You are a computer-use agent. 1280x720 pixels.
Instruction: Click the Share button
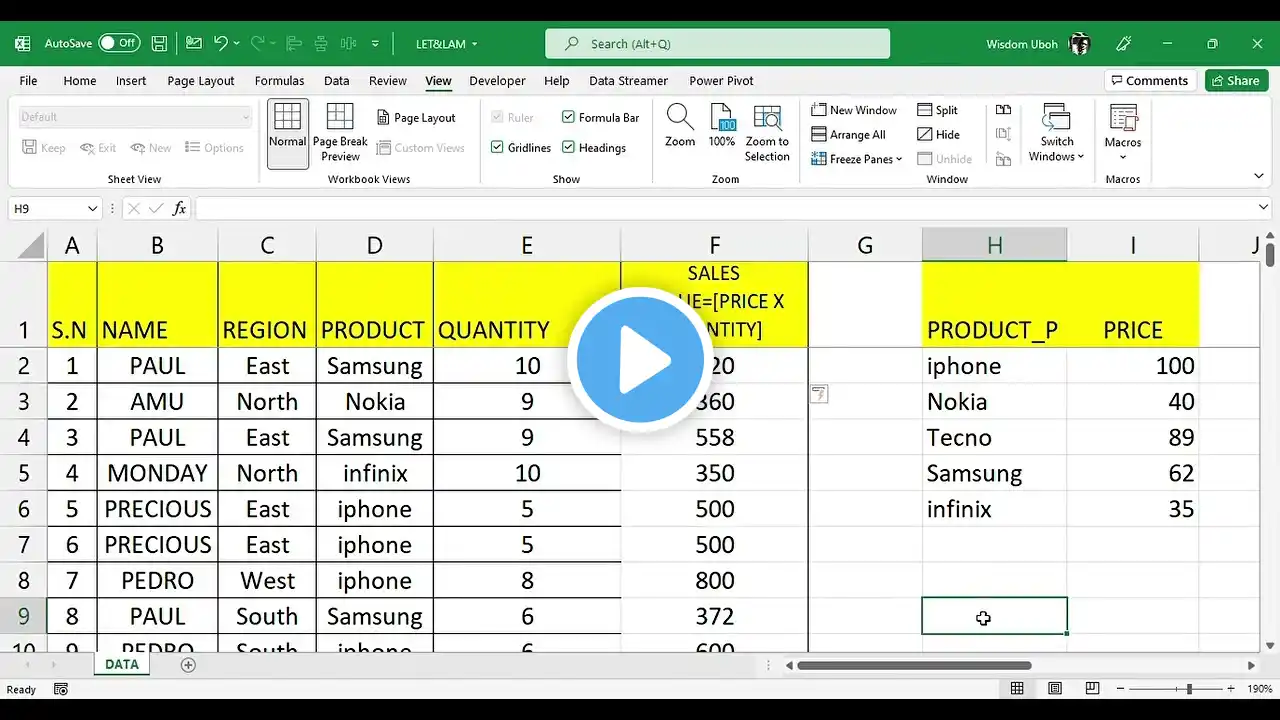[1236, 81]
